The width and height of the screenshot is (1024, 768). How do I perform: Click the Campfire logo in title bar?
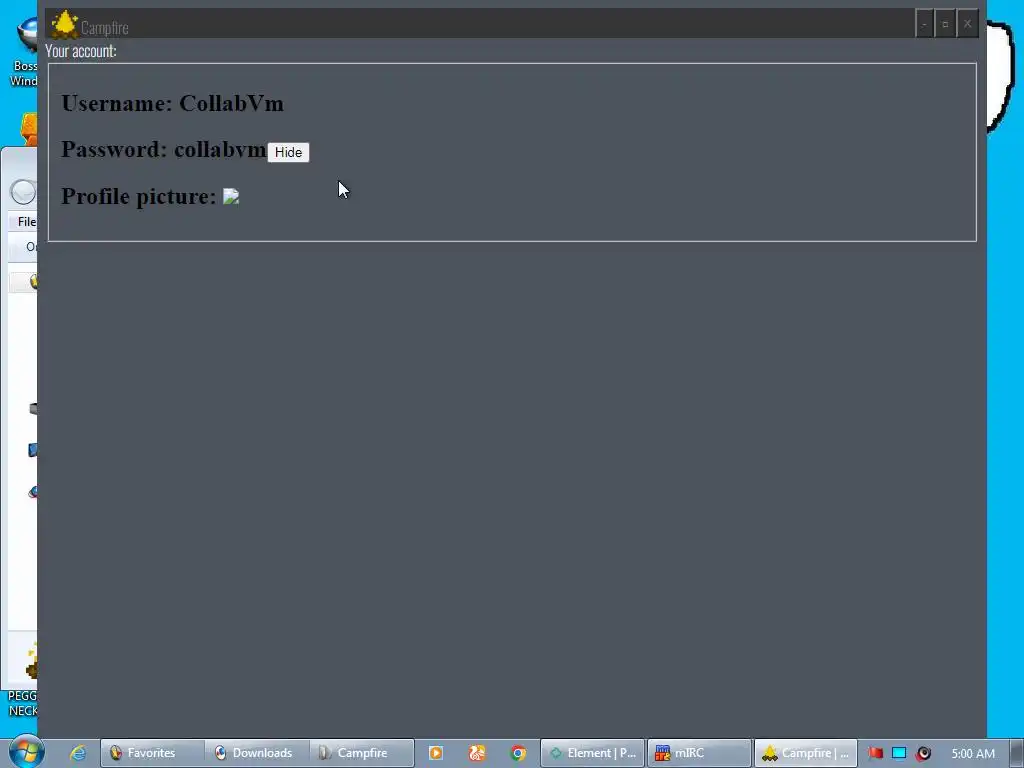pos(64,25)
